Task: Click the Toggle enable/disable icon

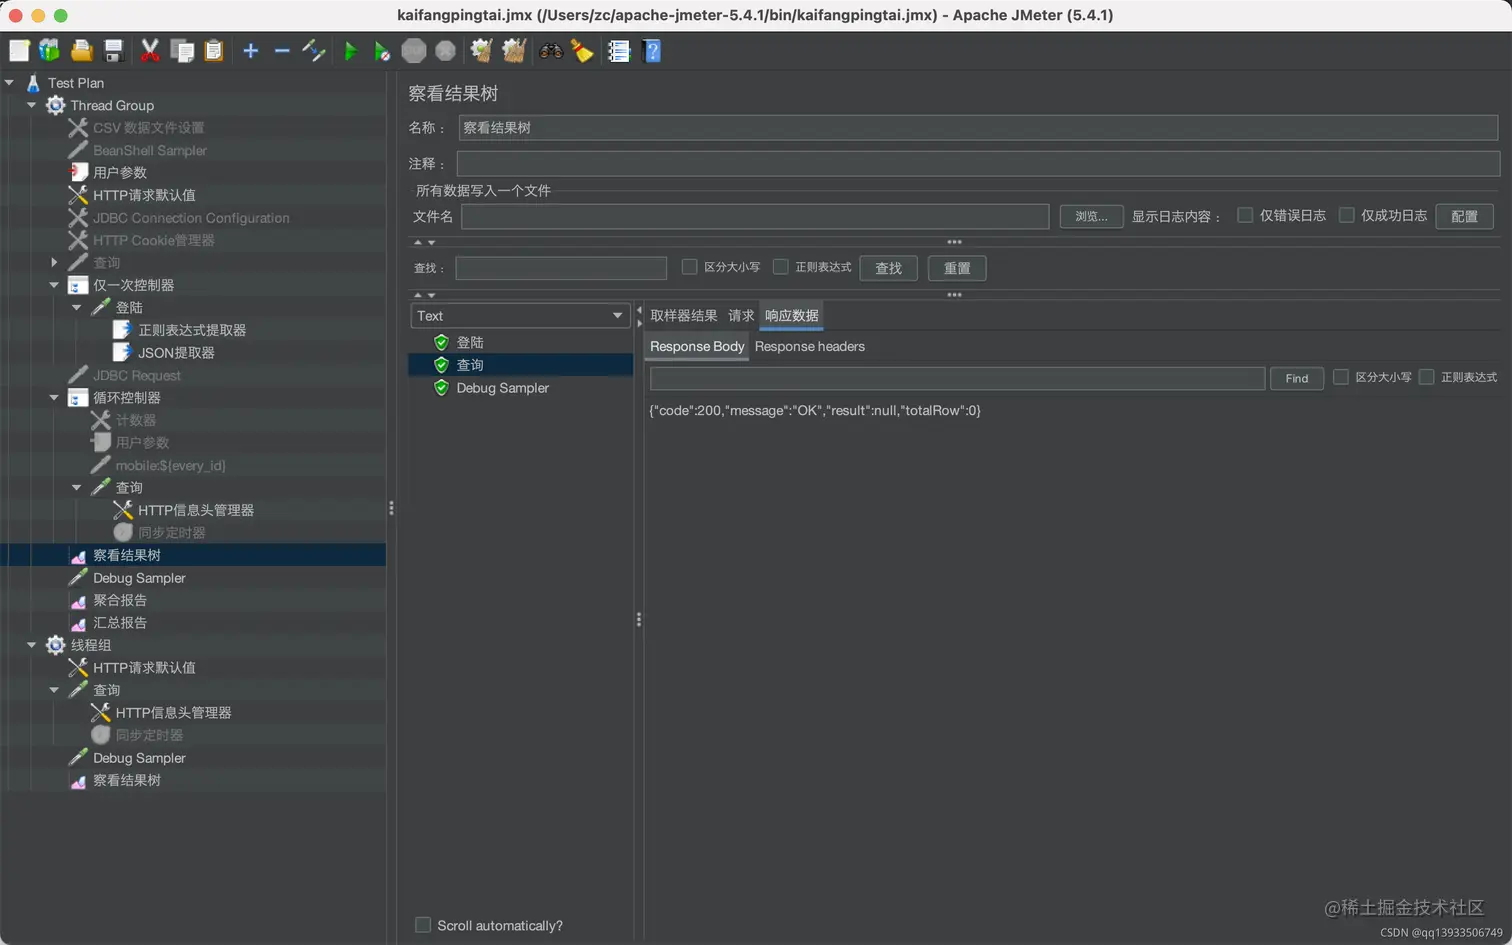Action: click(x=314, y=51)
